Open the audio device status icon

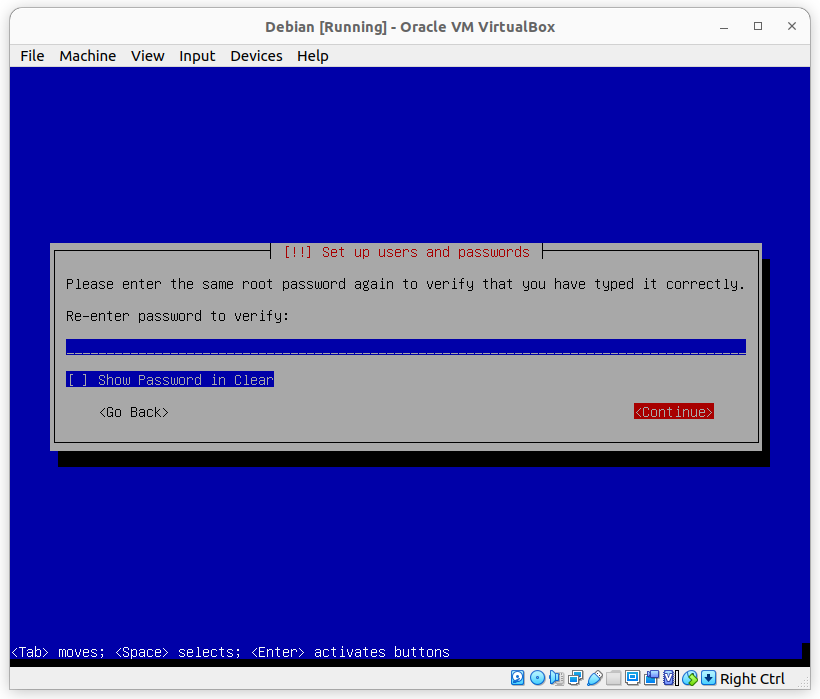pyautogui.click(x=556, y=678)
